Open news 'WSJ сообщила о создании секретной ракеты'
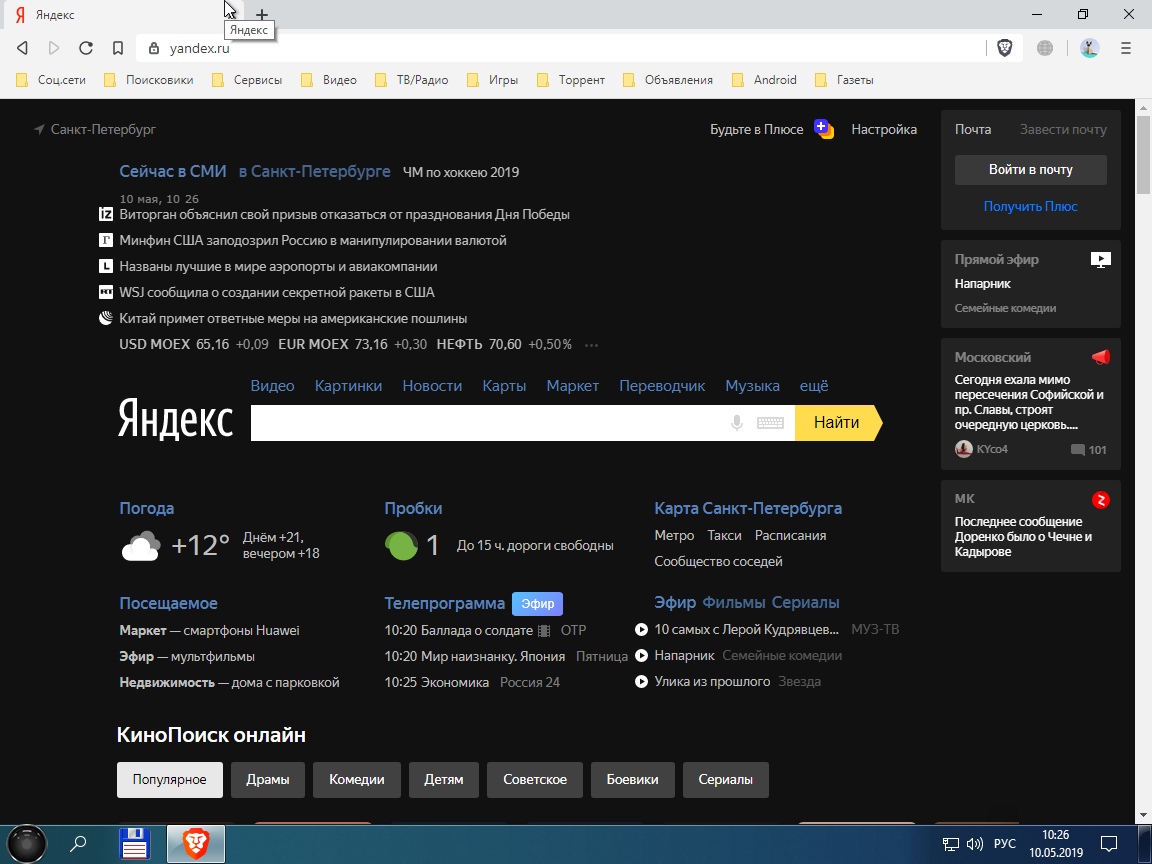The width and height of the screenshot is (1152, 864). pyautogui.click(x=277, y=292)
